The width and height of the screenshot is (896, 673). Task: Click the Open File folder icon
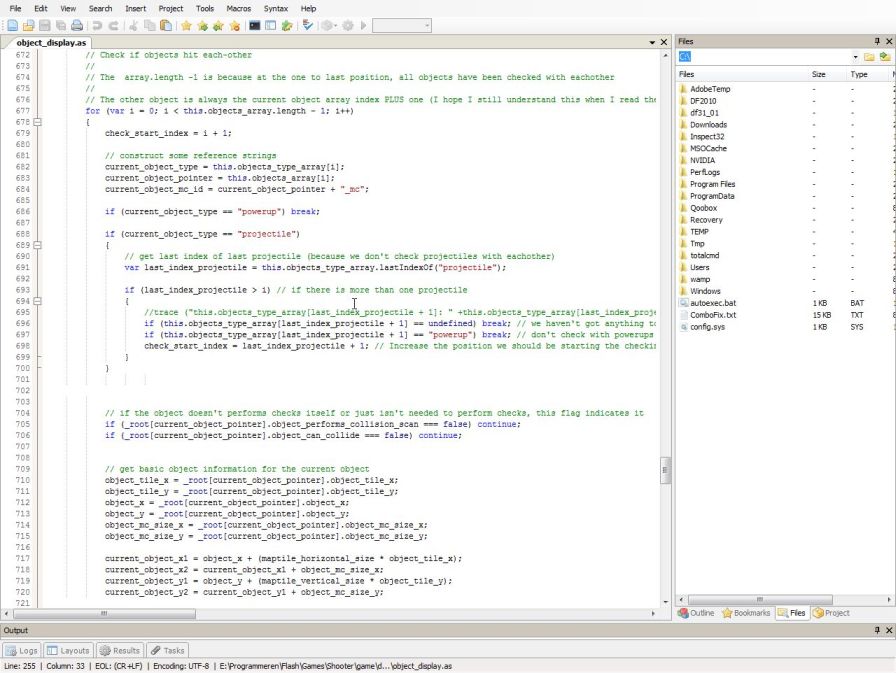pos(28,25)
